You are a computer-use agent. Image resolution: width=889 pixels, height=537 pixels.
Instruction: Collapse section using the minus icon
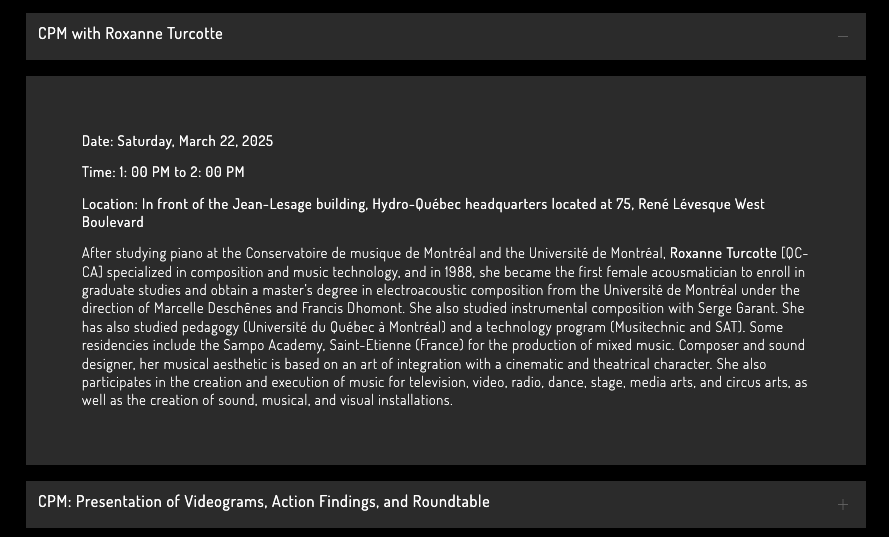click(842, 36)
